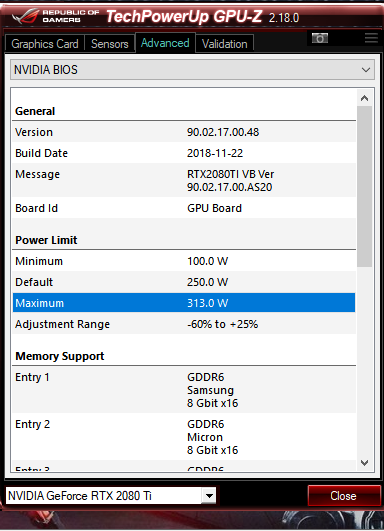Select the Board Id row
384x531 pixels.
coord(184,208)
